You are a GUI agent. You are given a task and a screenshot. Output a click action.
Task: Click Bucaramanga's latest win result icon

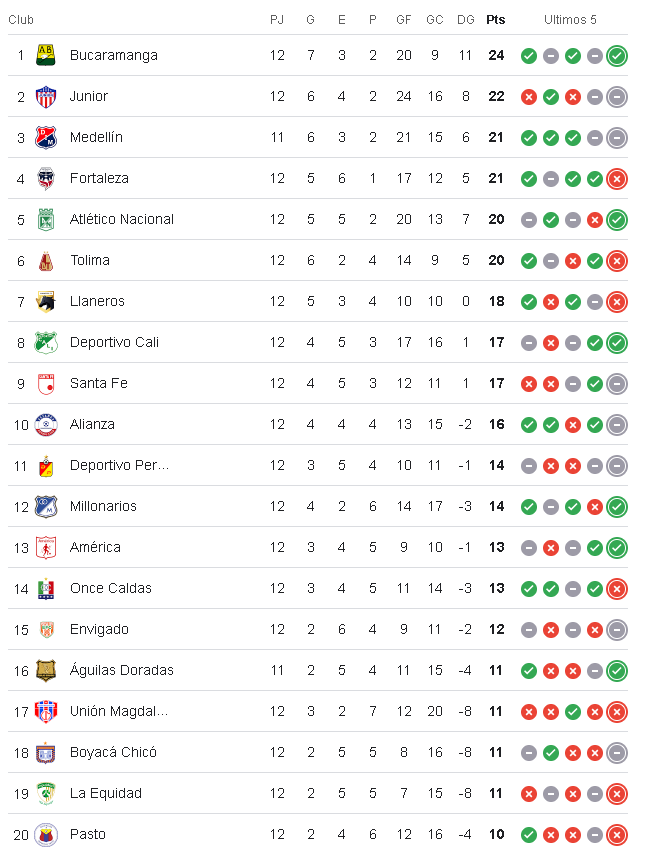[x=617, y=56]
